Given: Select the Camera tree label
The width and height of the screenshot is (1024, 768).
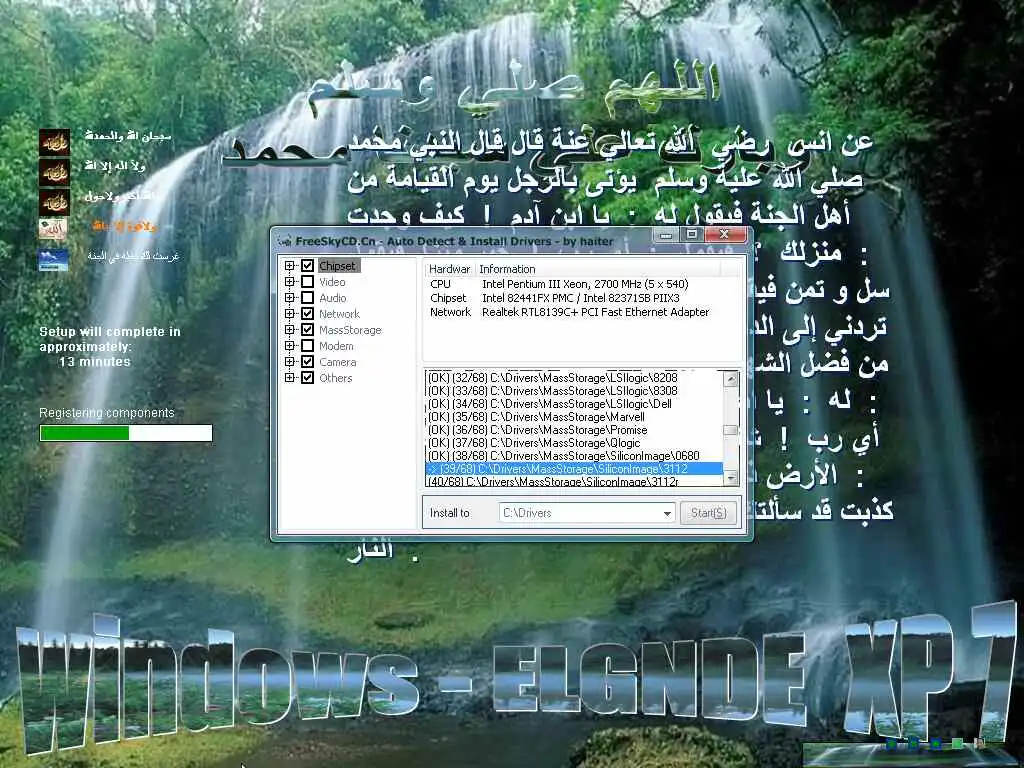Looking at the screenshot, I should coord(338,362).
